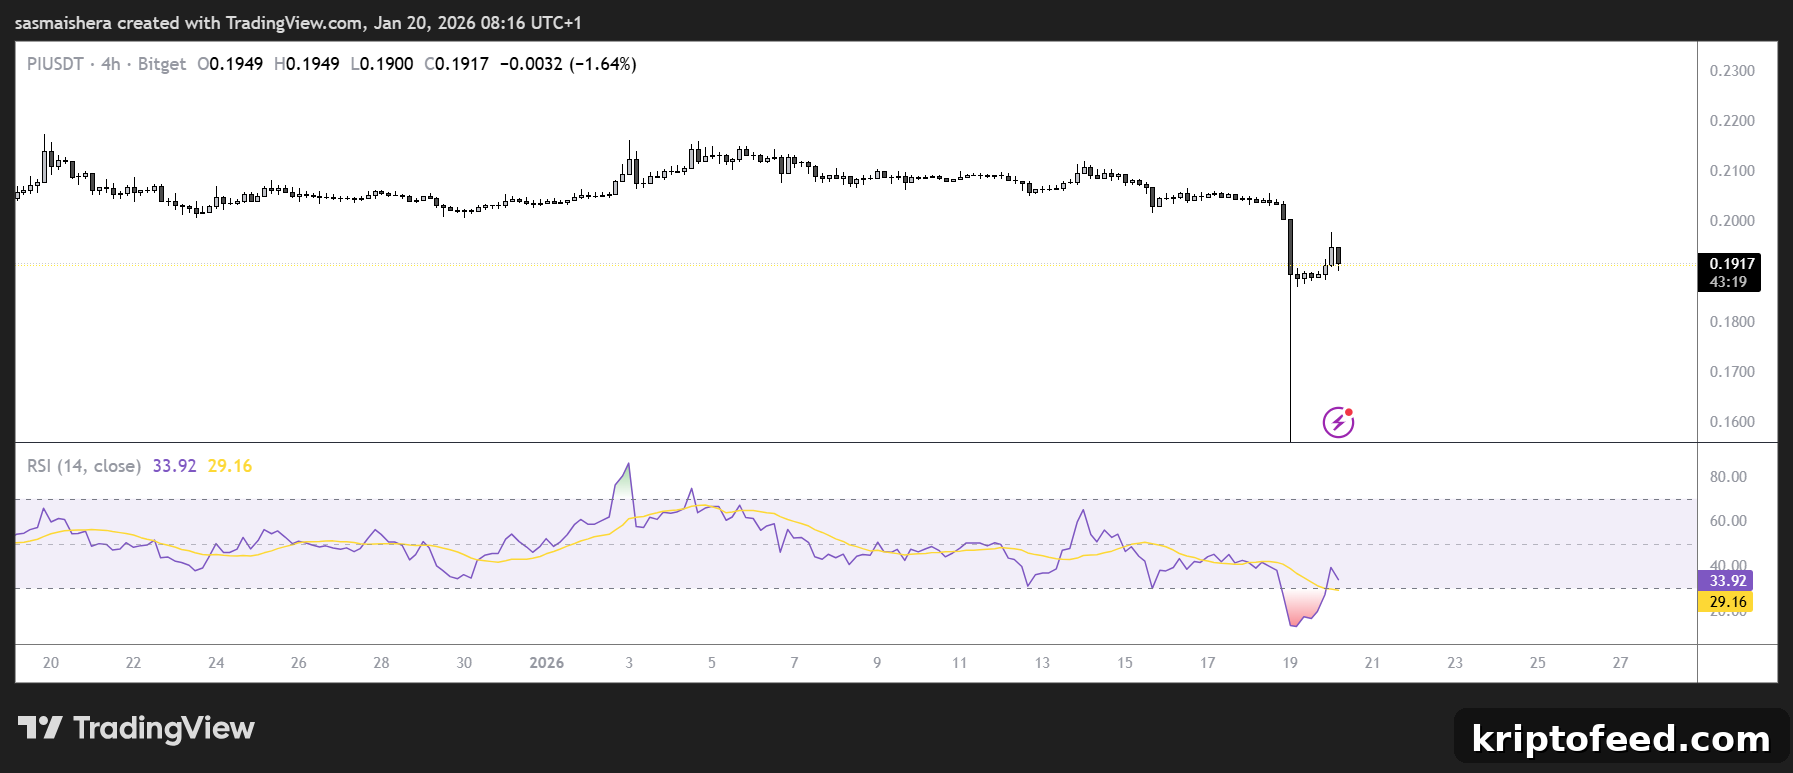The height and width of the screenshot is (773, 1793).
Task: Click the purple RSI value 33.92 in legend
Action: (174, 466)
